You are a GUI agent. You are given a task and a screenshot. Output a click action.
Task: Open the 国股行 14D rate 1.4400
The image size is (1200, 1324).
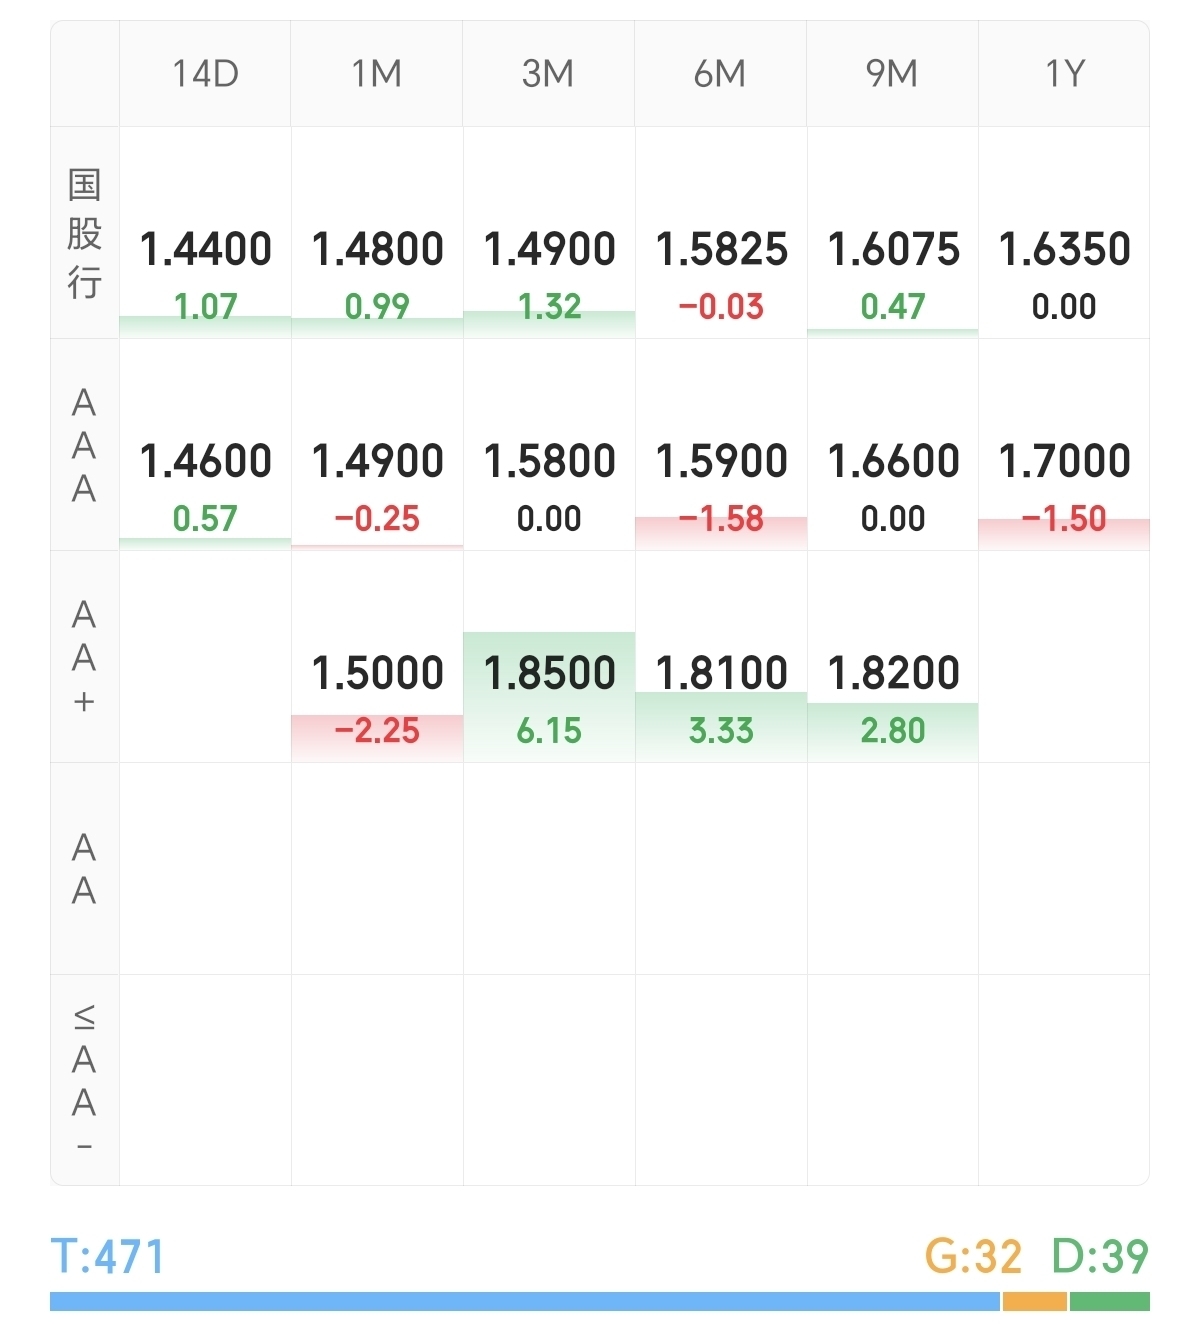pos(205,249)
